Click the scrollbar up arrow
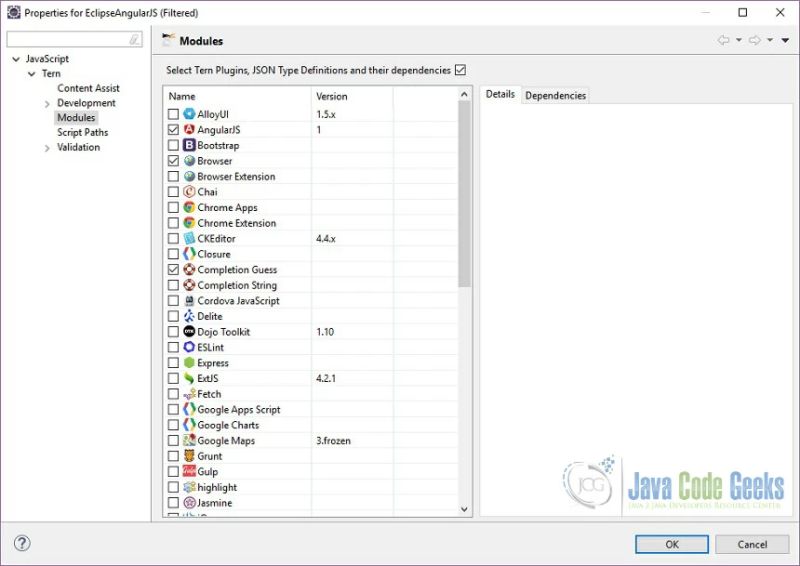 coord(464,94)
